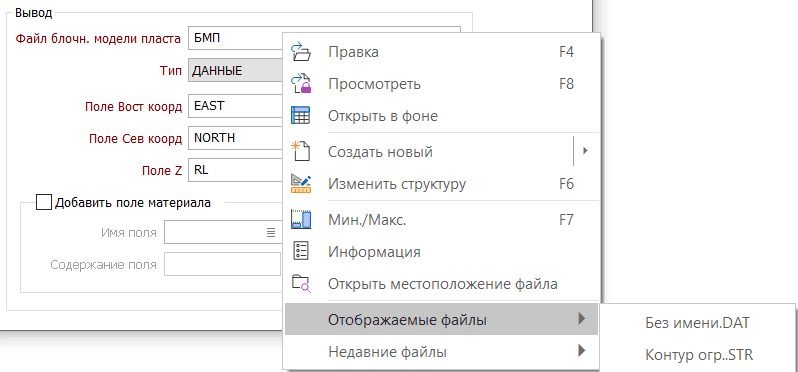This screenshot has width=798, height=372.
Task: Choose Без имени.DAT from displayed files
Action: click(x=697, y=322)
